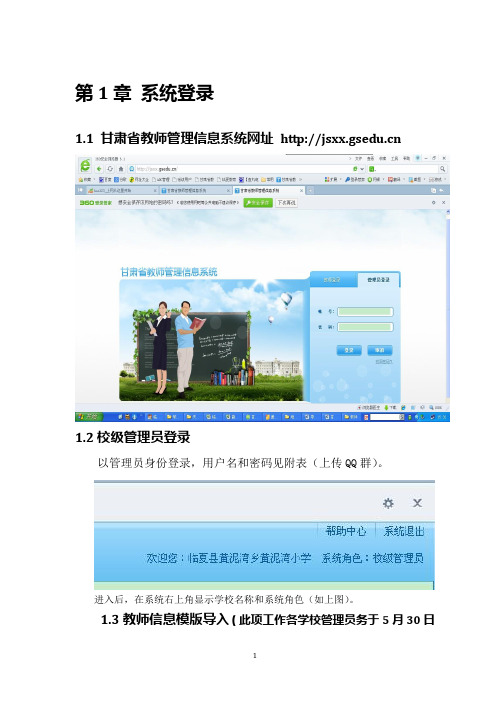Click the blue 重置 button
The width and height of the screenshot is (496, 702).
(380, 350)
